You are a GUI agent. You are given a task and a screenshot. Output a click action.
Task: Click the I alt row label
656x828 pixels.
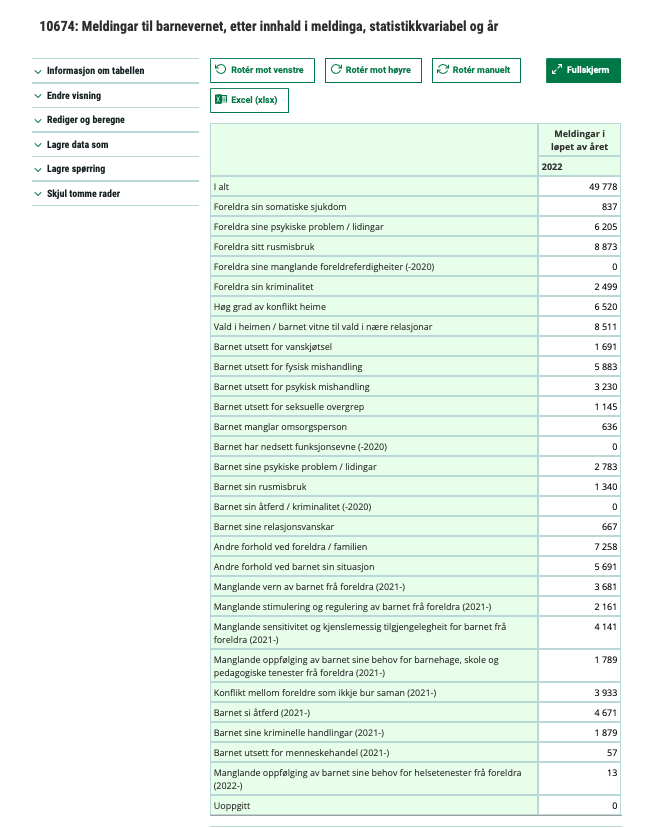coord(223,187)
